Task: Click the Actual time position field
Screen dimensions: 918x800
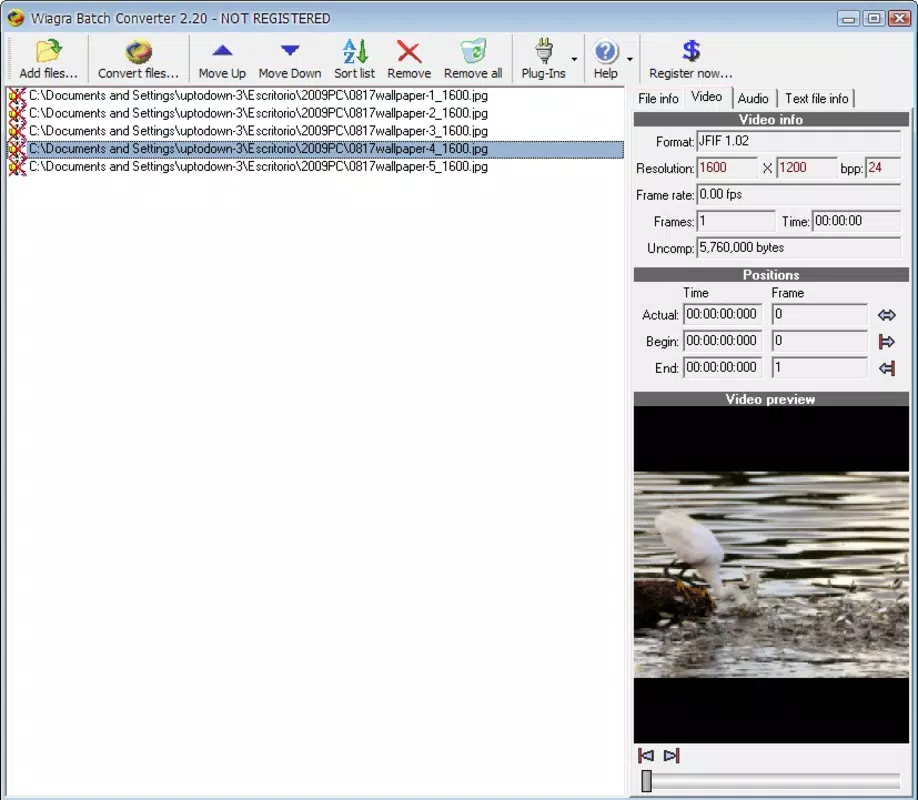Action: (x=722, y=314)
